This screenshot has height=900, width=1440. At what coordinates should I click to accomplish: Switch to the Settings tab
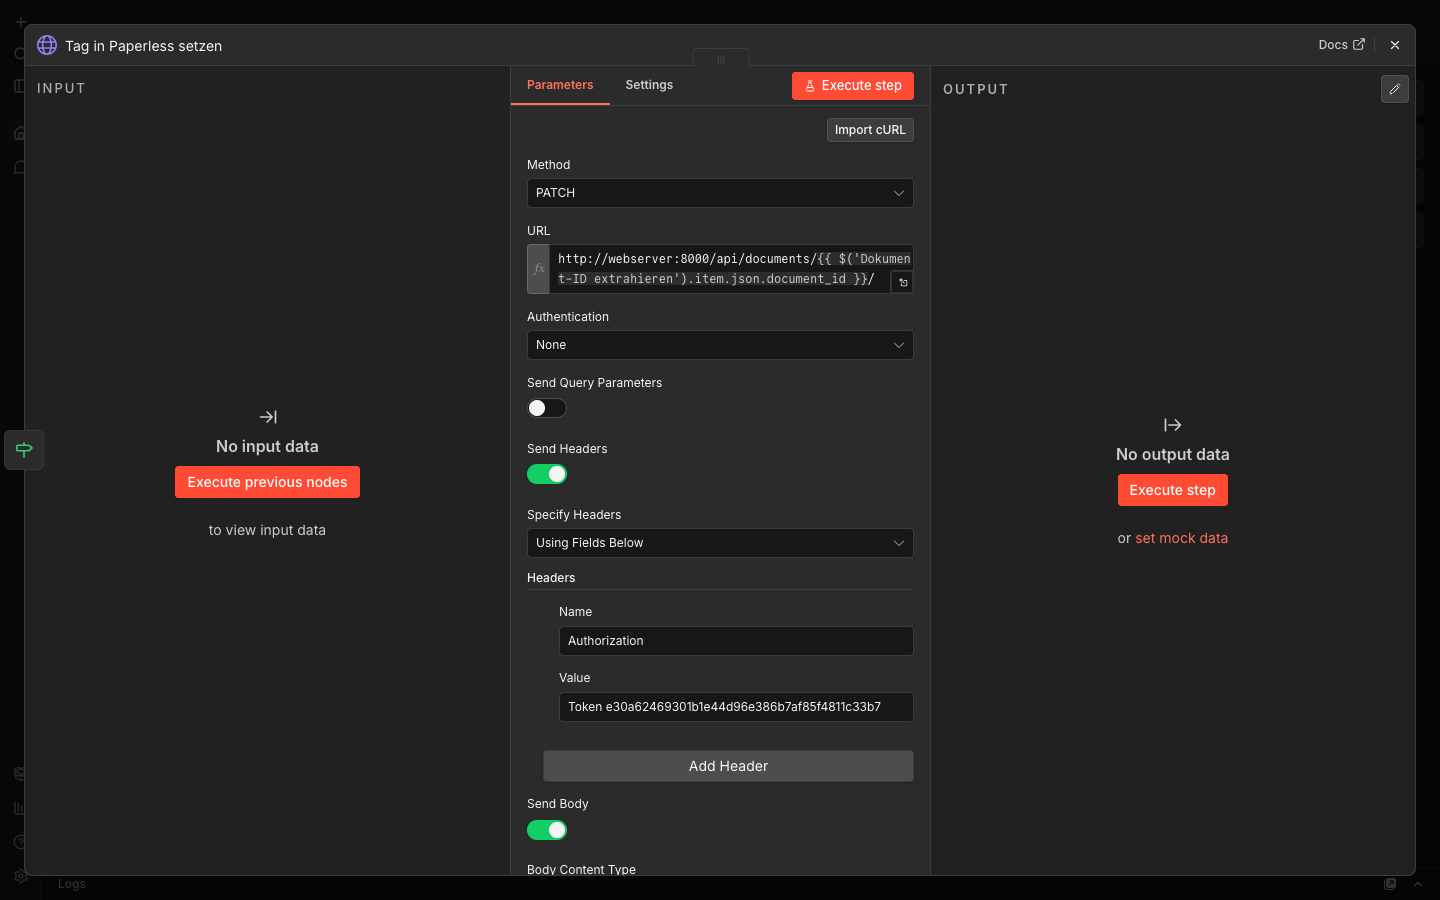(x=649, y=85)
